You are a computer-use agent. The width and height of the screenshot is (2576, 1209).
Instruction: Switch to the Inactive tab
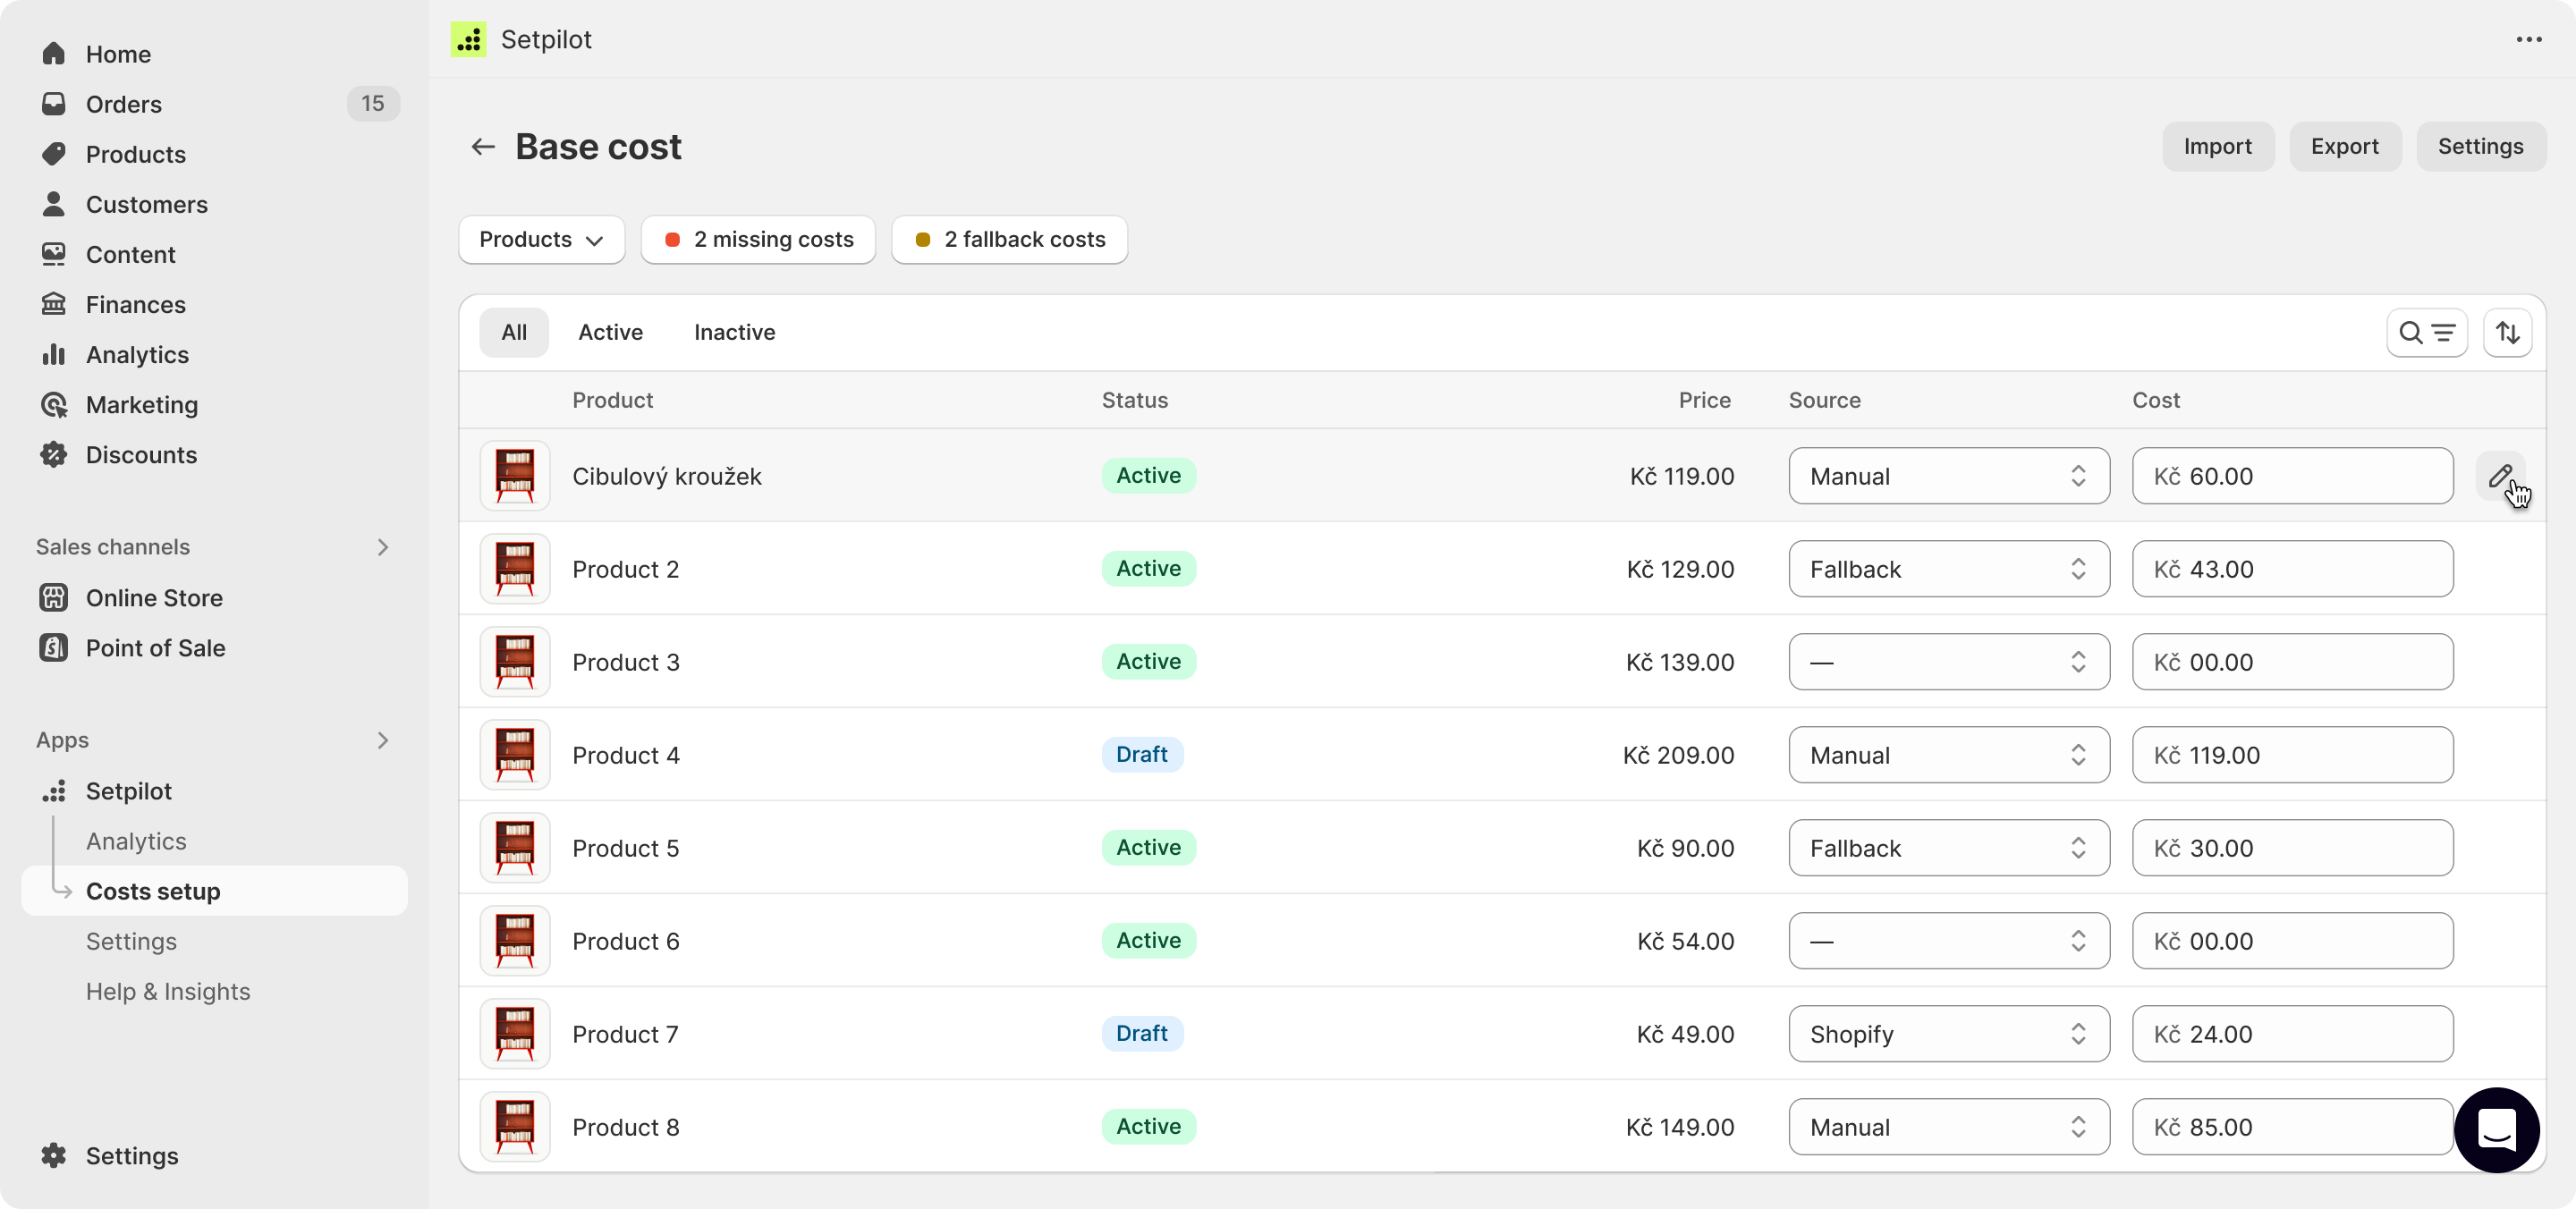[x=735, y=332]
